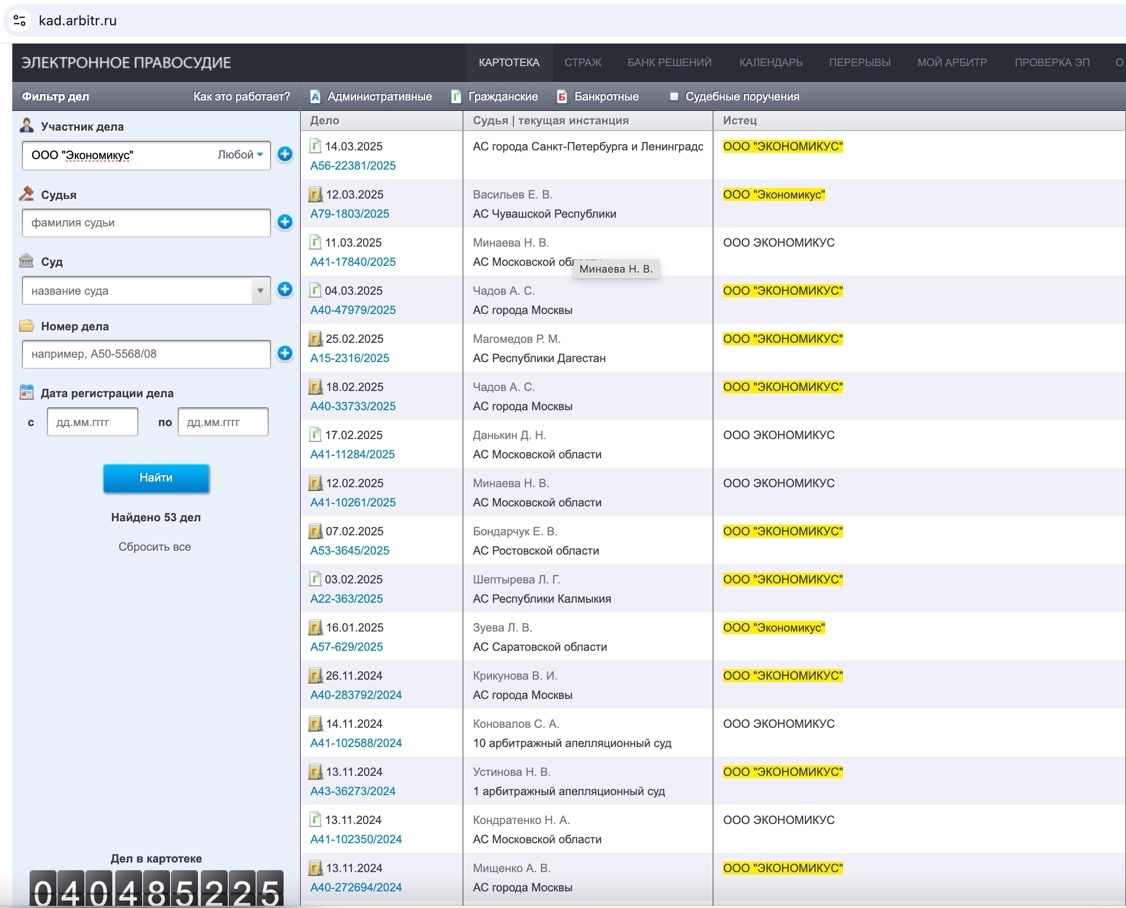Open the Картотека tab
Viewport: 1126px width, 908px height.
509,62
